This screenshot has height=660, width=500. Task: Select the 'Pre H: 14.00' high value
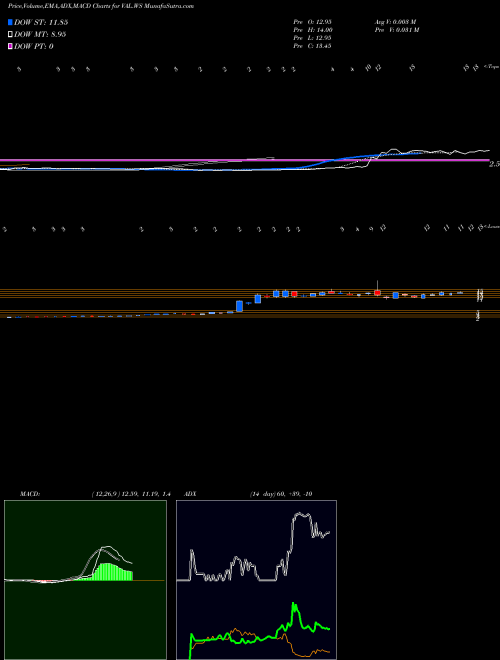313,29
